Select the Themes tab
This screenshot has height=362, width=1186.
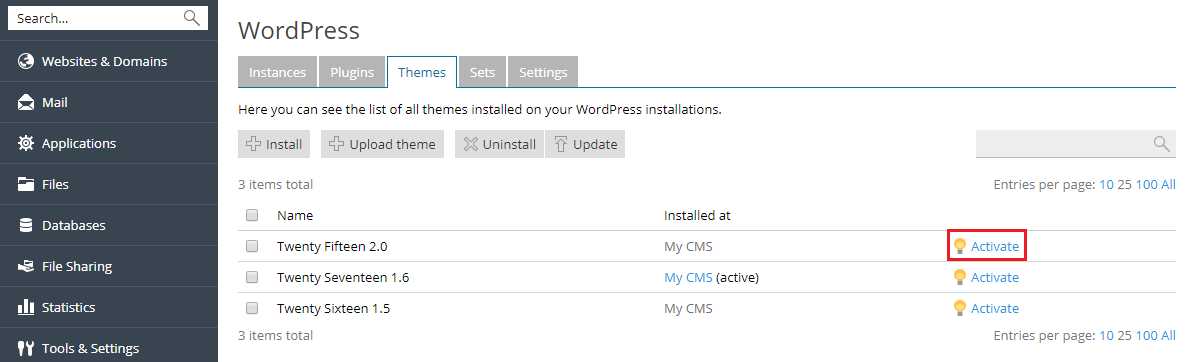point(422,73)
